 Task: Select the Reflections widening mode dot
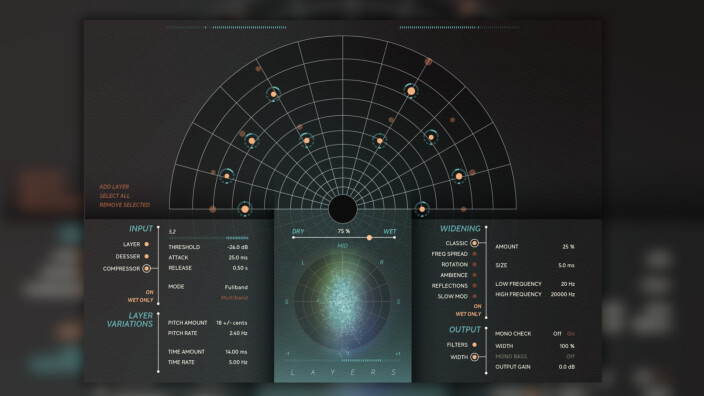click(475, 286)
